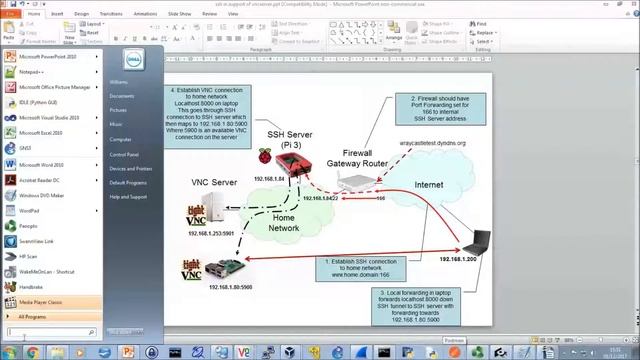Launch Media Player Classic from the Start menu
640x360 pixels.
(x=52, y=302)
